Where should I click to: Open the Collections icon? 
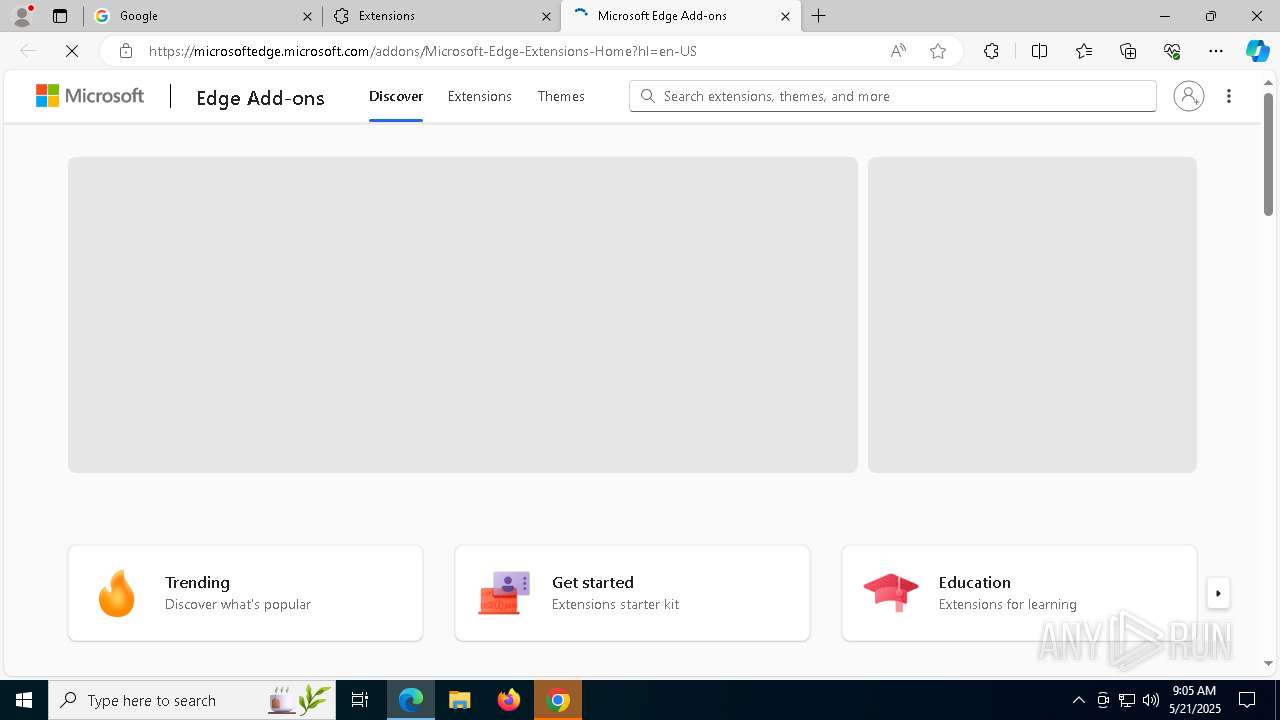1128,51
